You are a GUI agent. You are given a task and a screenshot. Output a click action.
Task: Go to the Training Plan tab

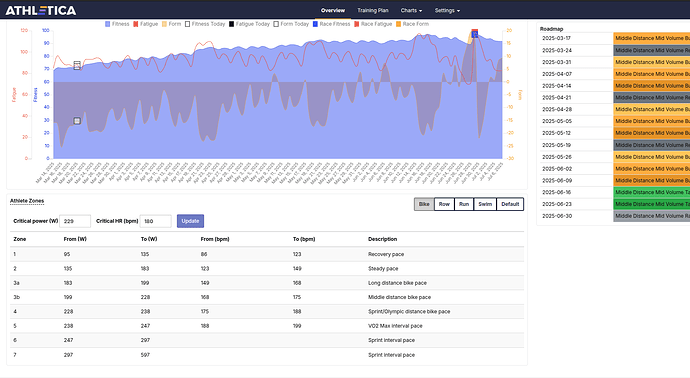(x=373, y=11)
